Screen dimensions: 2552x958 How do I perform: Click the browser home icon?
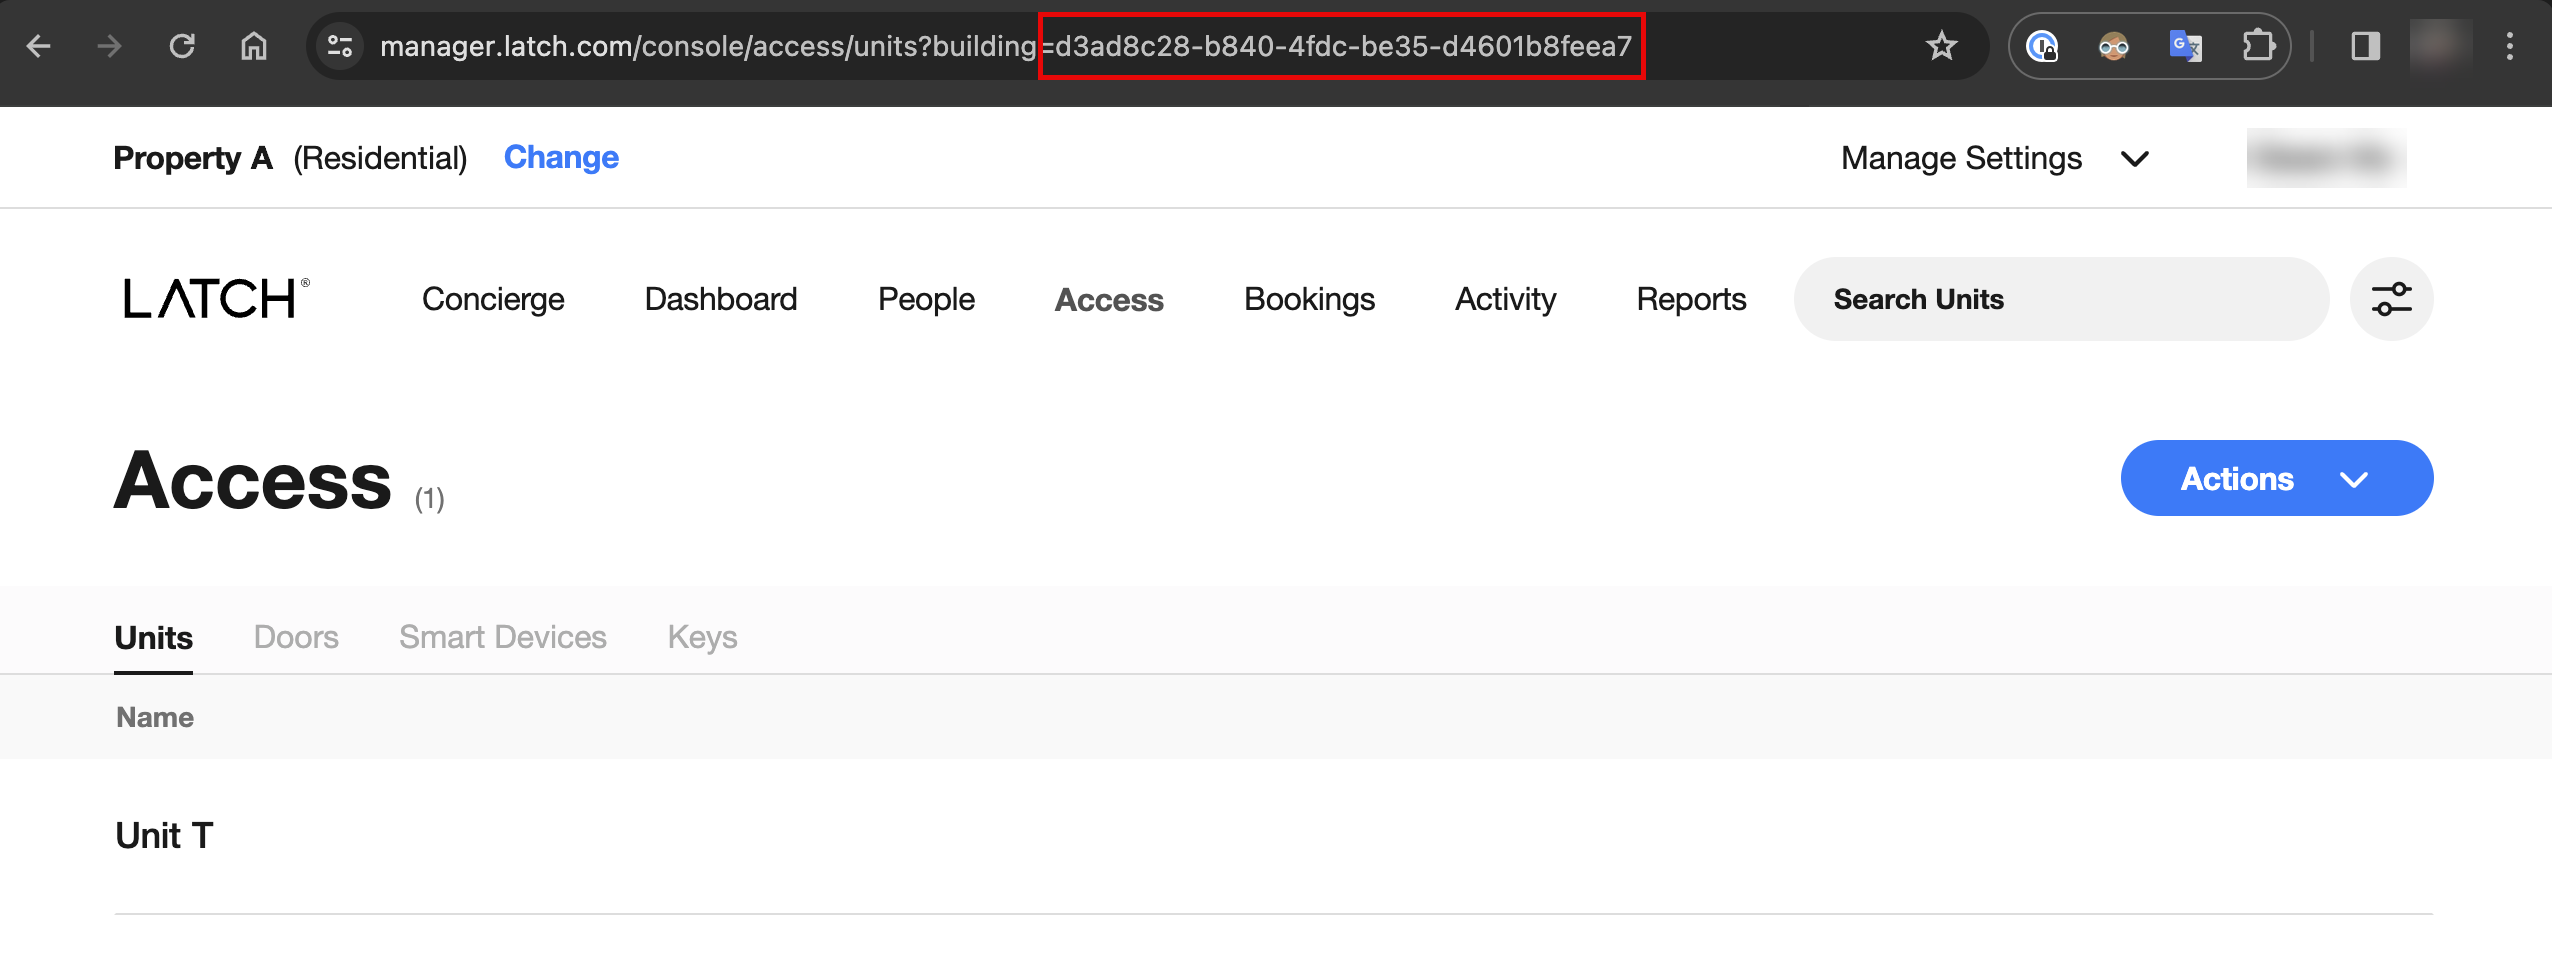pos(254,46)
